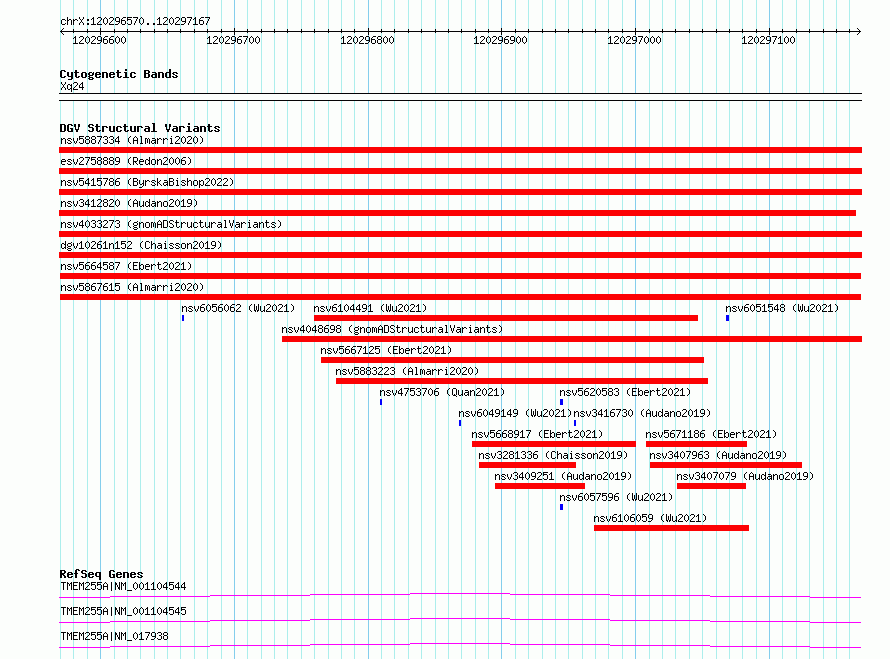
Task: Open nsv4033273 (gnomADStructuralVariants) entry
Action: [171, 224]
